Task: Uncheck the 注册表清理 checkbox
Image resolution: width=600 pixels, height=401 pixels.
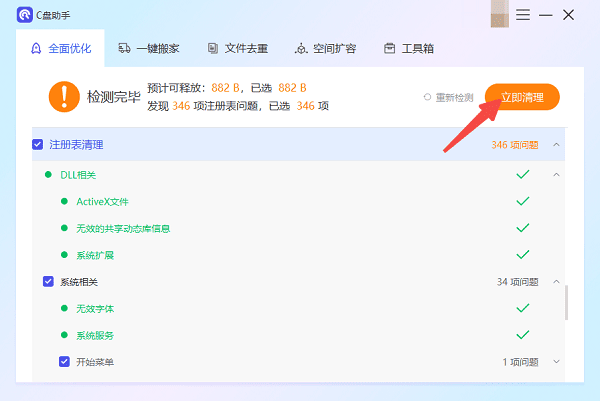Action: [x=38, y=145]
